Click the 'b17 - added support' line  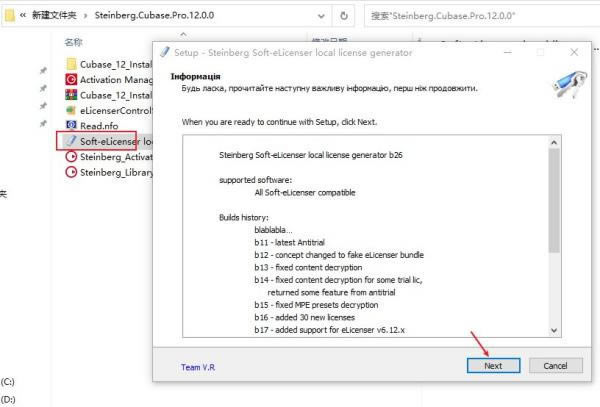click(329, 330)
